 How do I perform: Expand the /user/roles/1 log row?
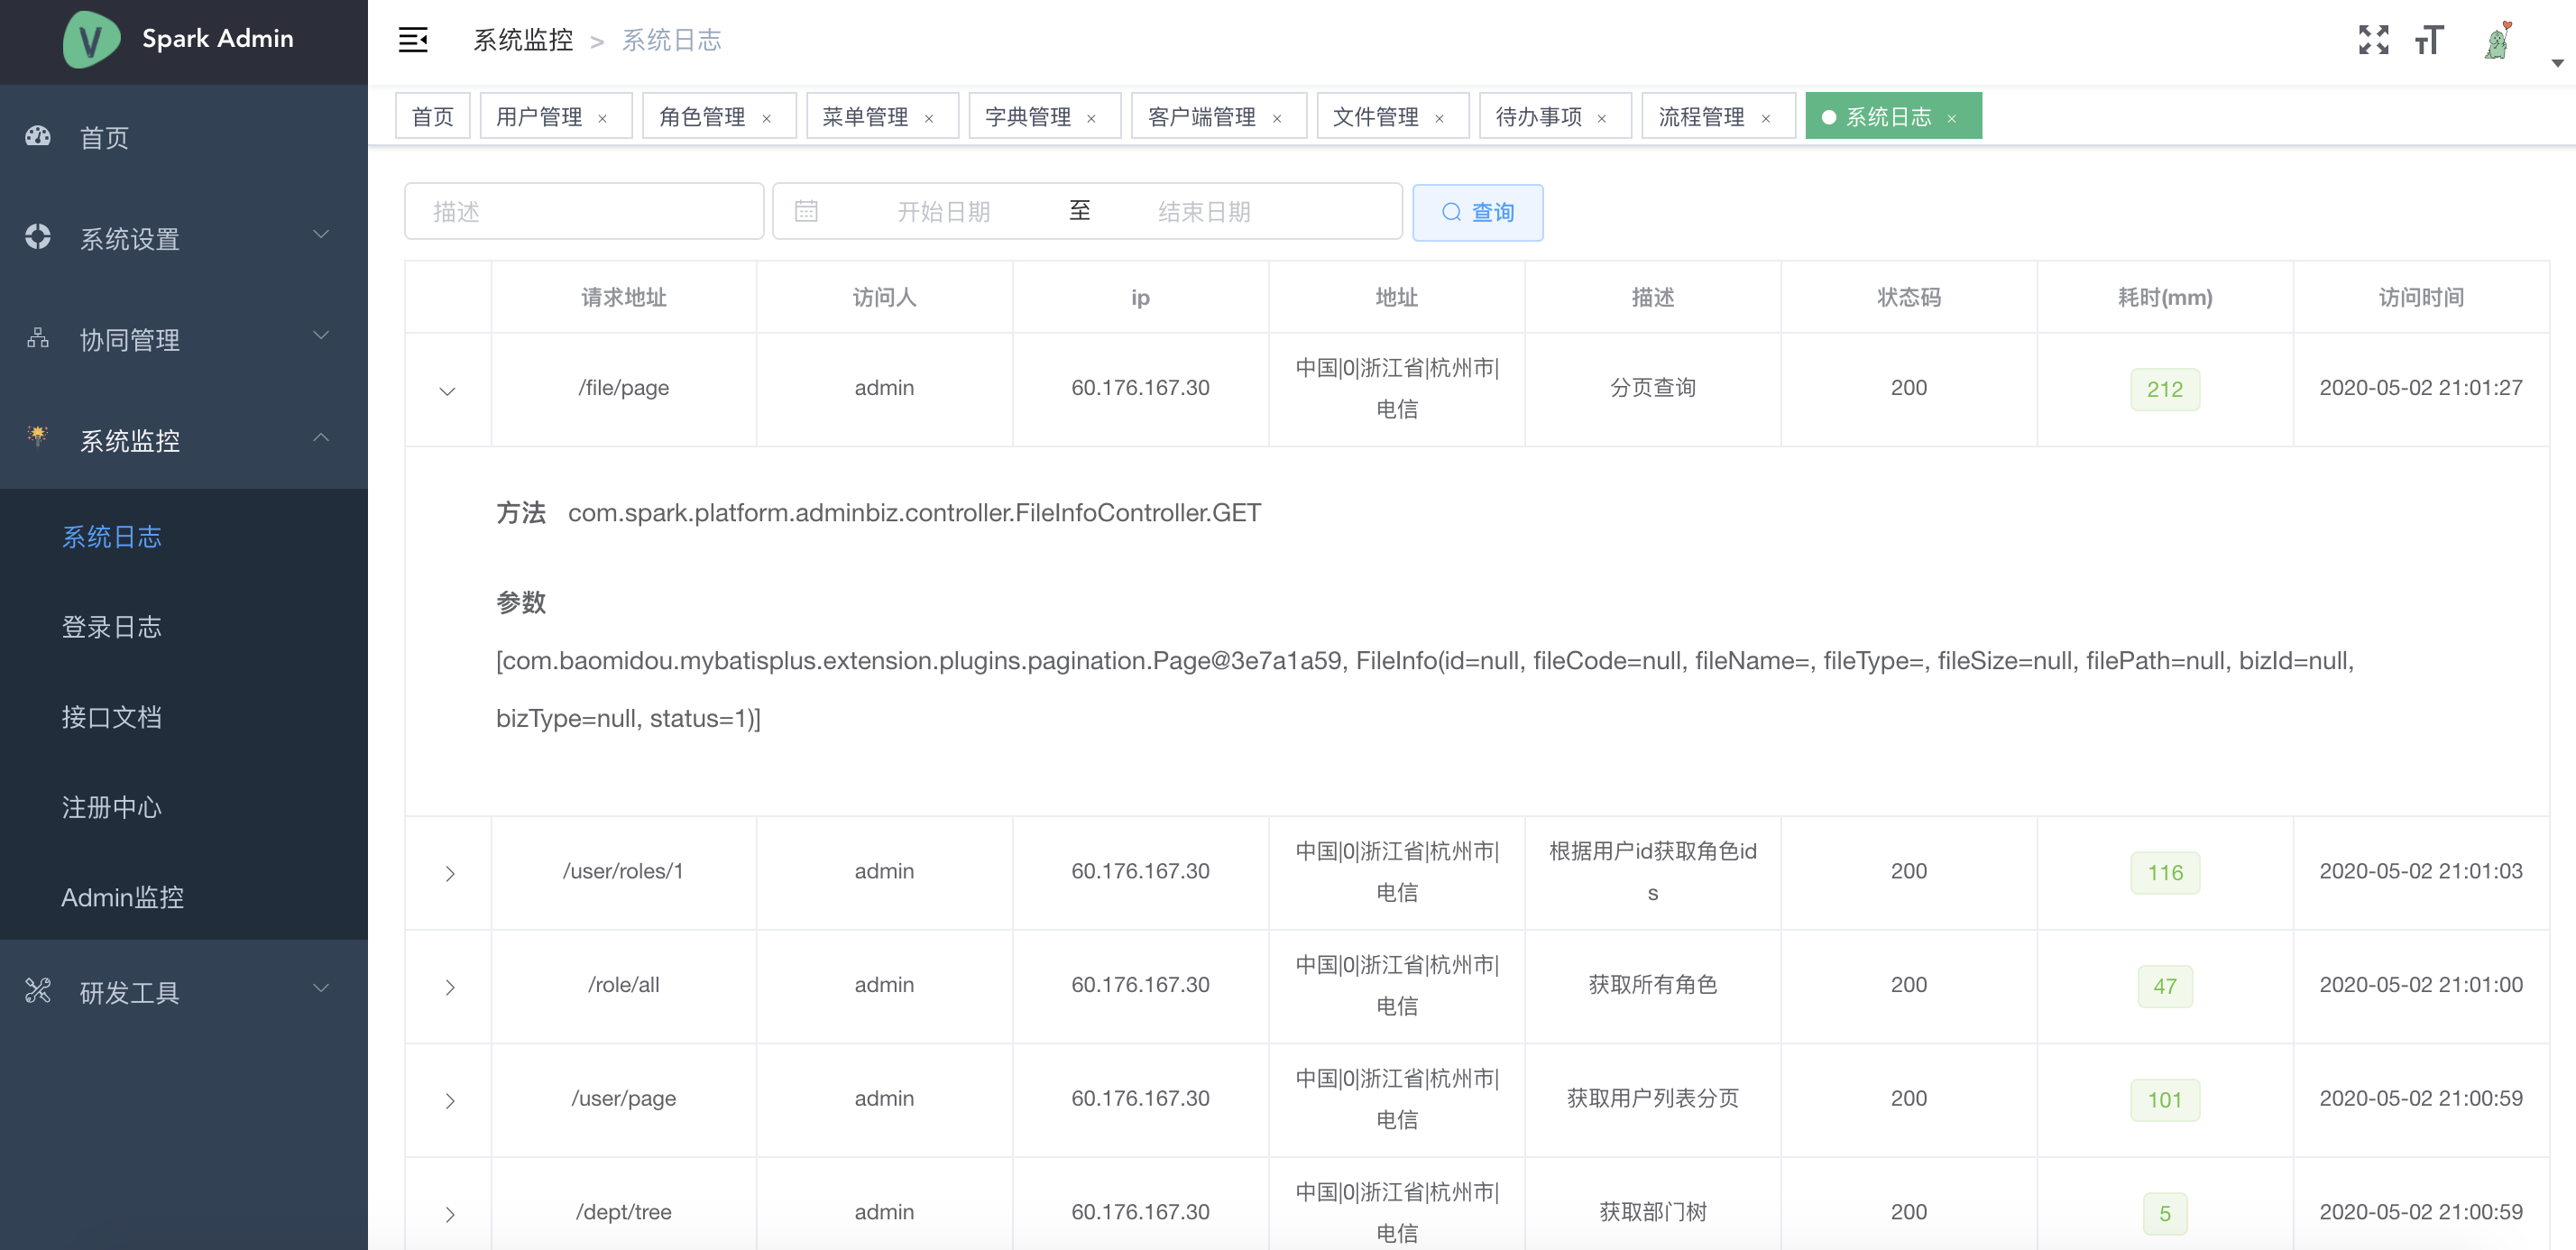450,874
